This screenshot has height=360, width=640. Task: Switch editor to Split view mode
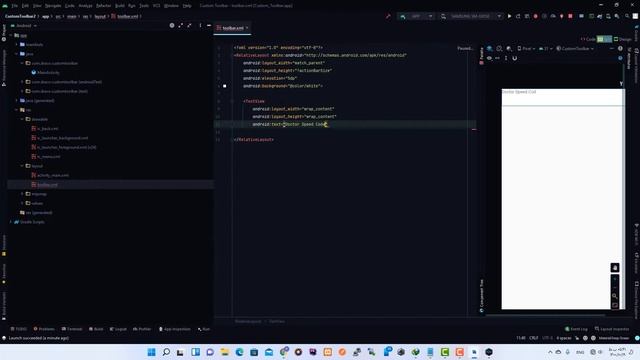coord(604,39)
